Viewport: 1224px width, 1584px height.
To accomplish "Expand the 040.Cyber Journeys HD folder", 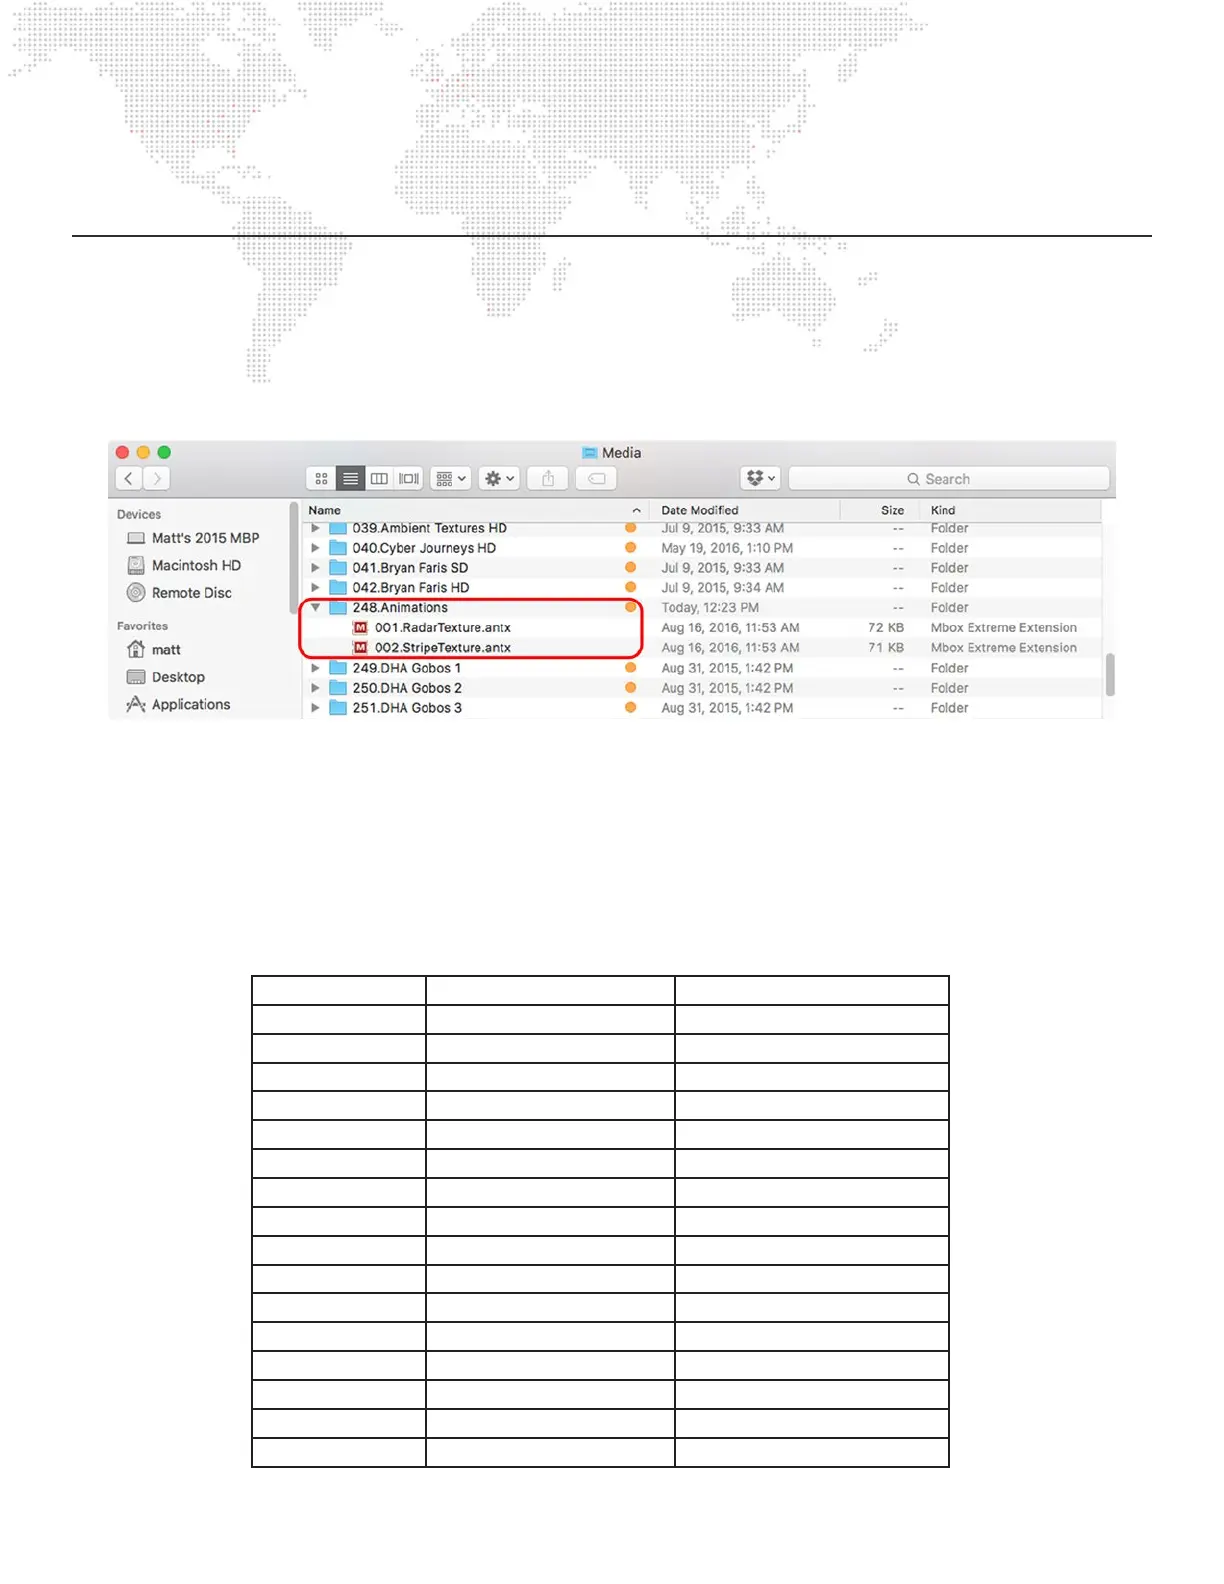I will [x=315, y=548].
